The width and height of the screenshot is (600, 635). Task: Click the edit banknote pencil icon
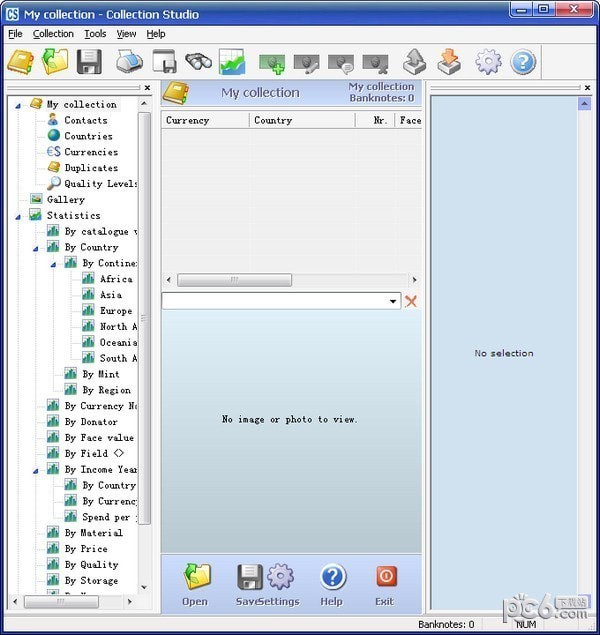click(306, 64)
